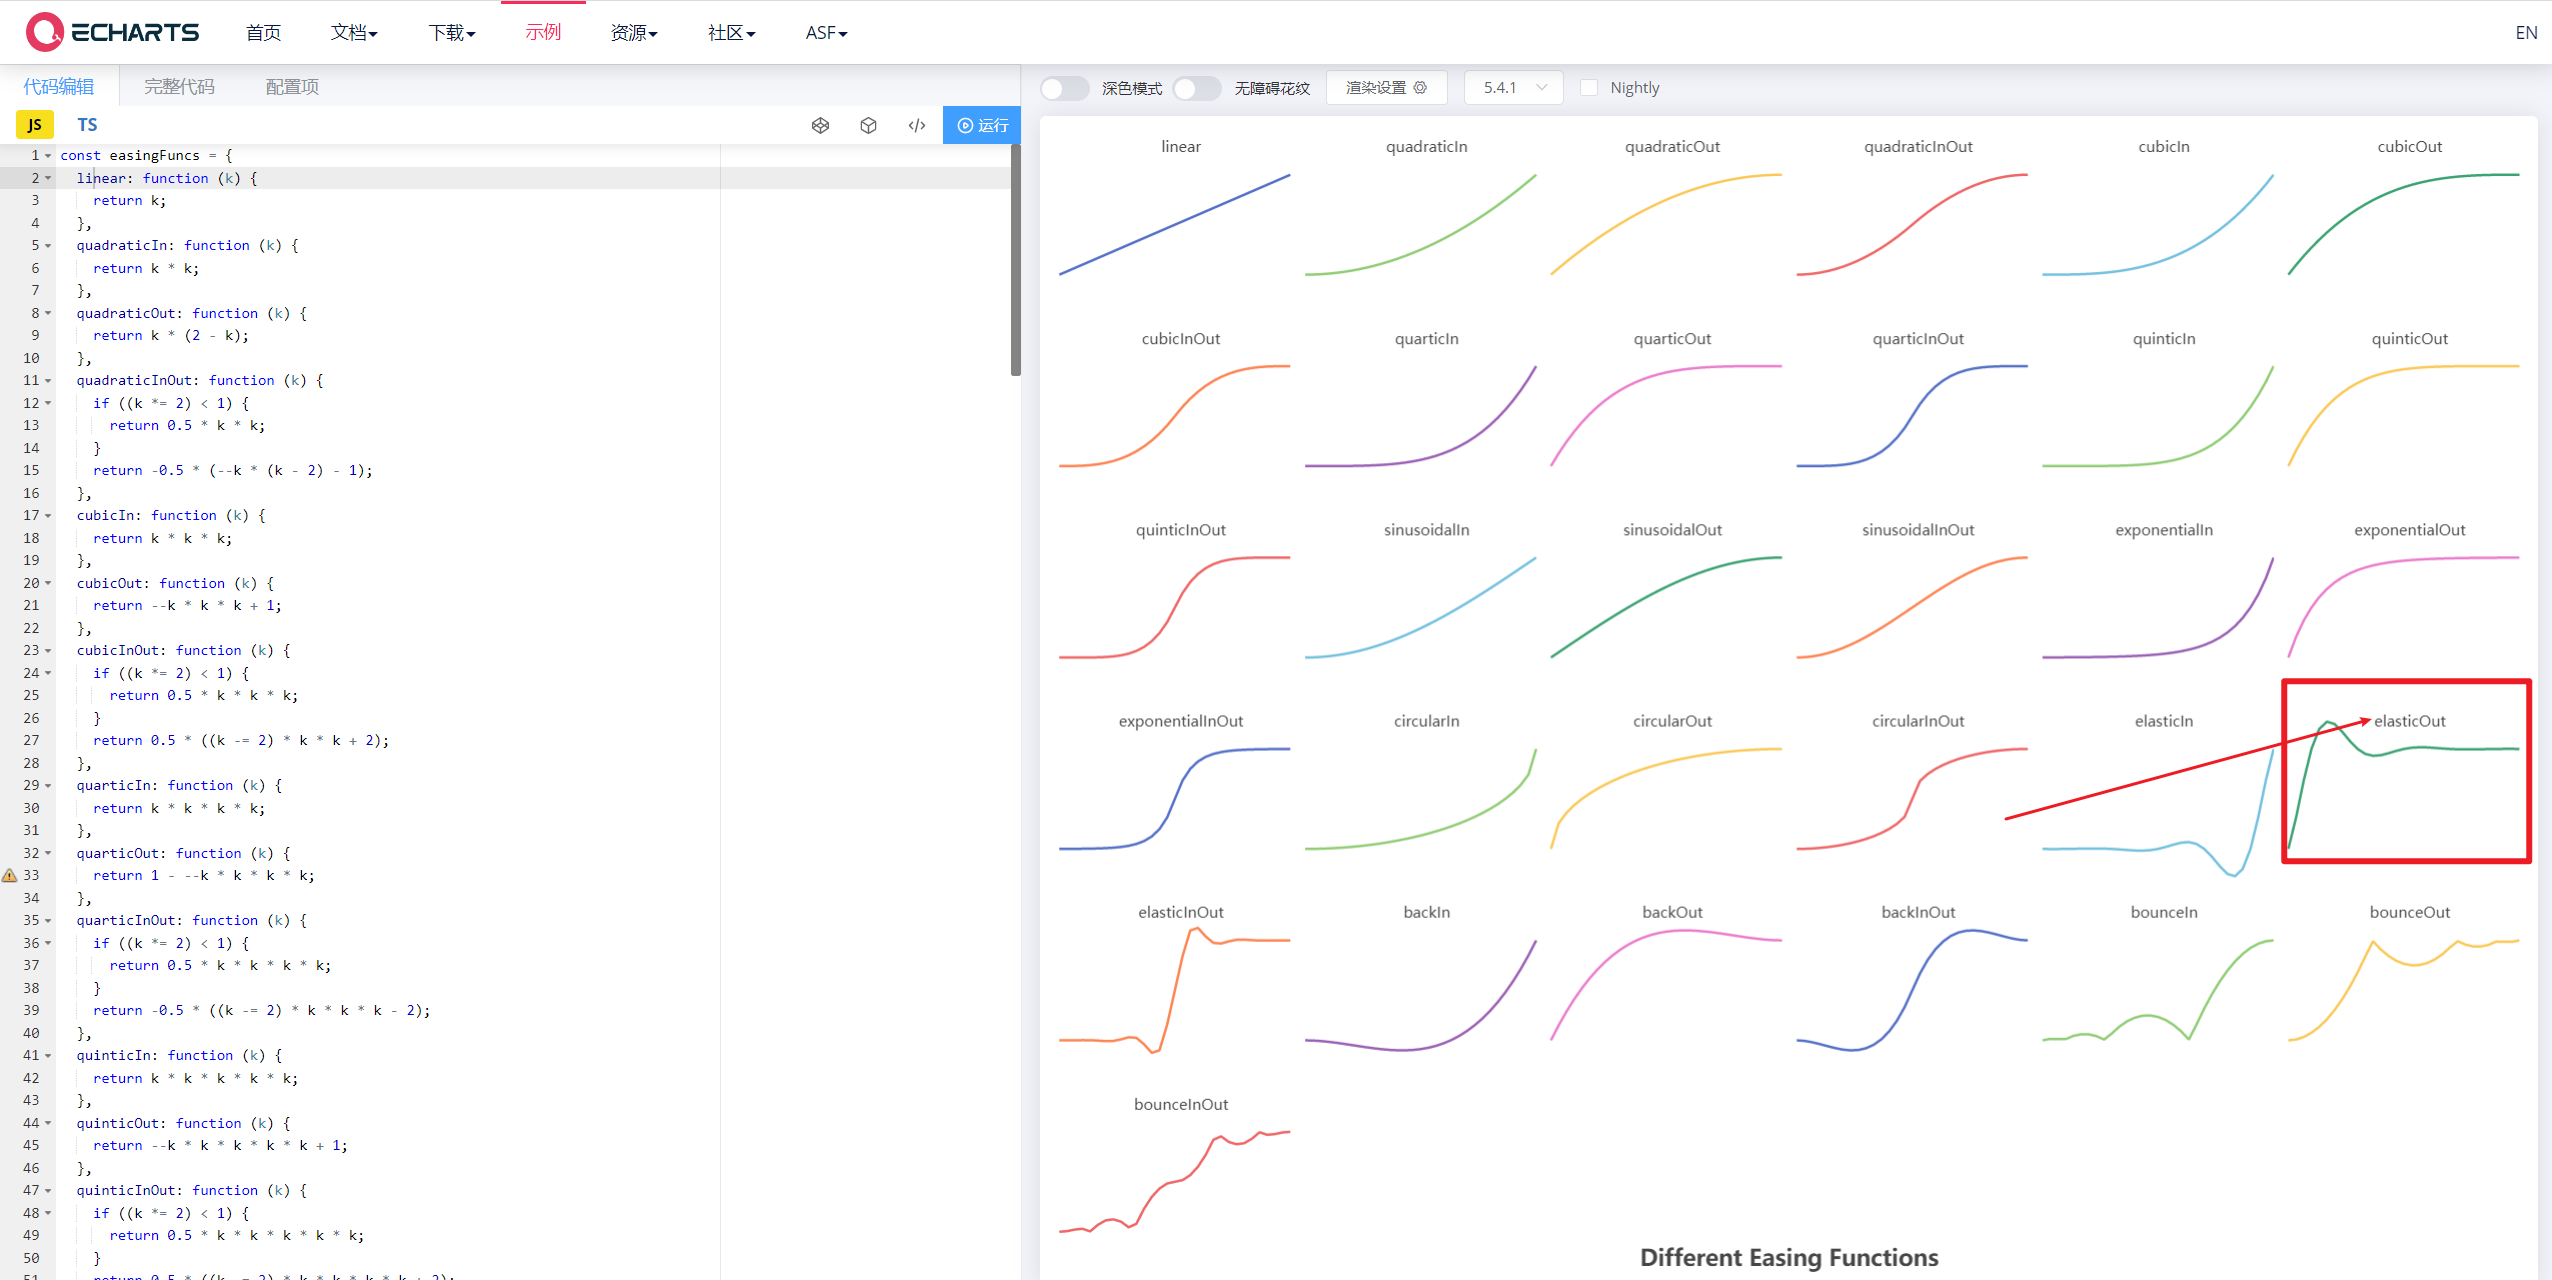2552x1280 pixels.
Task: Click the CodeSandbox cube icon
Action: point(868,125)
